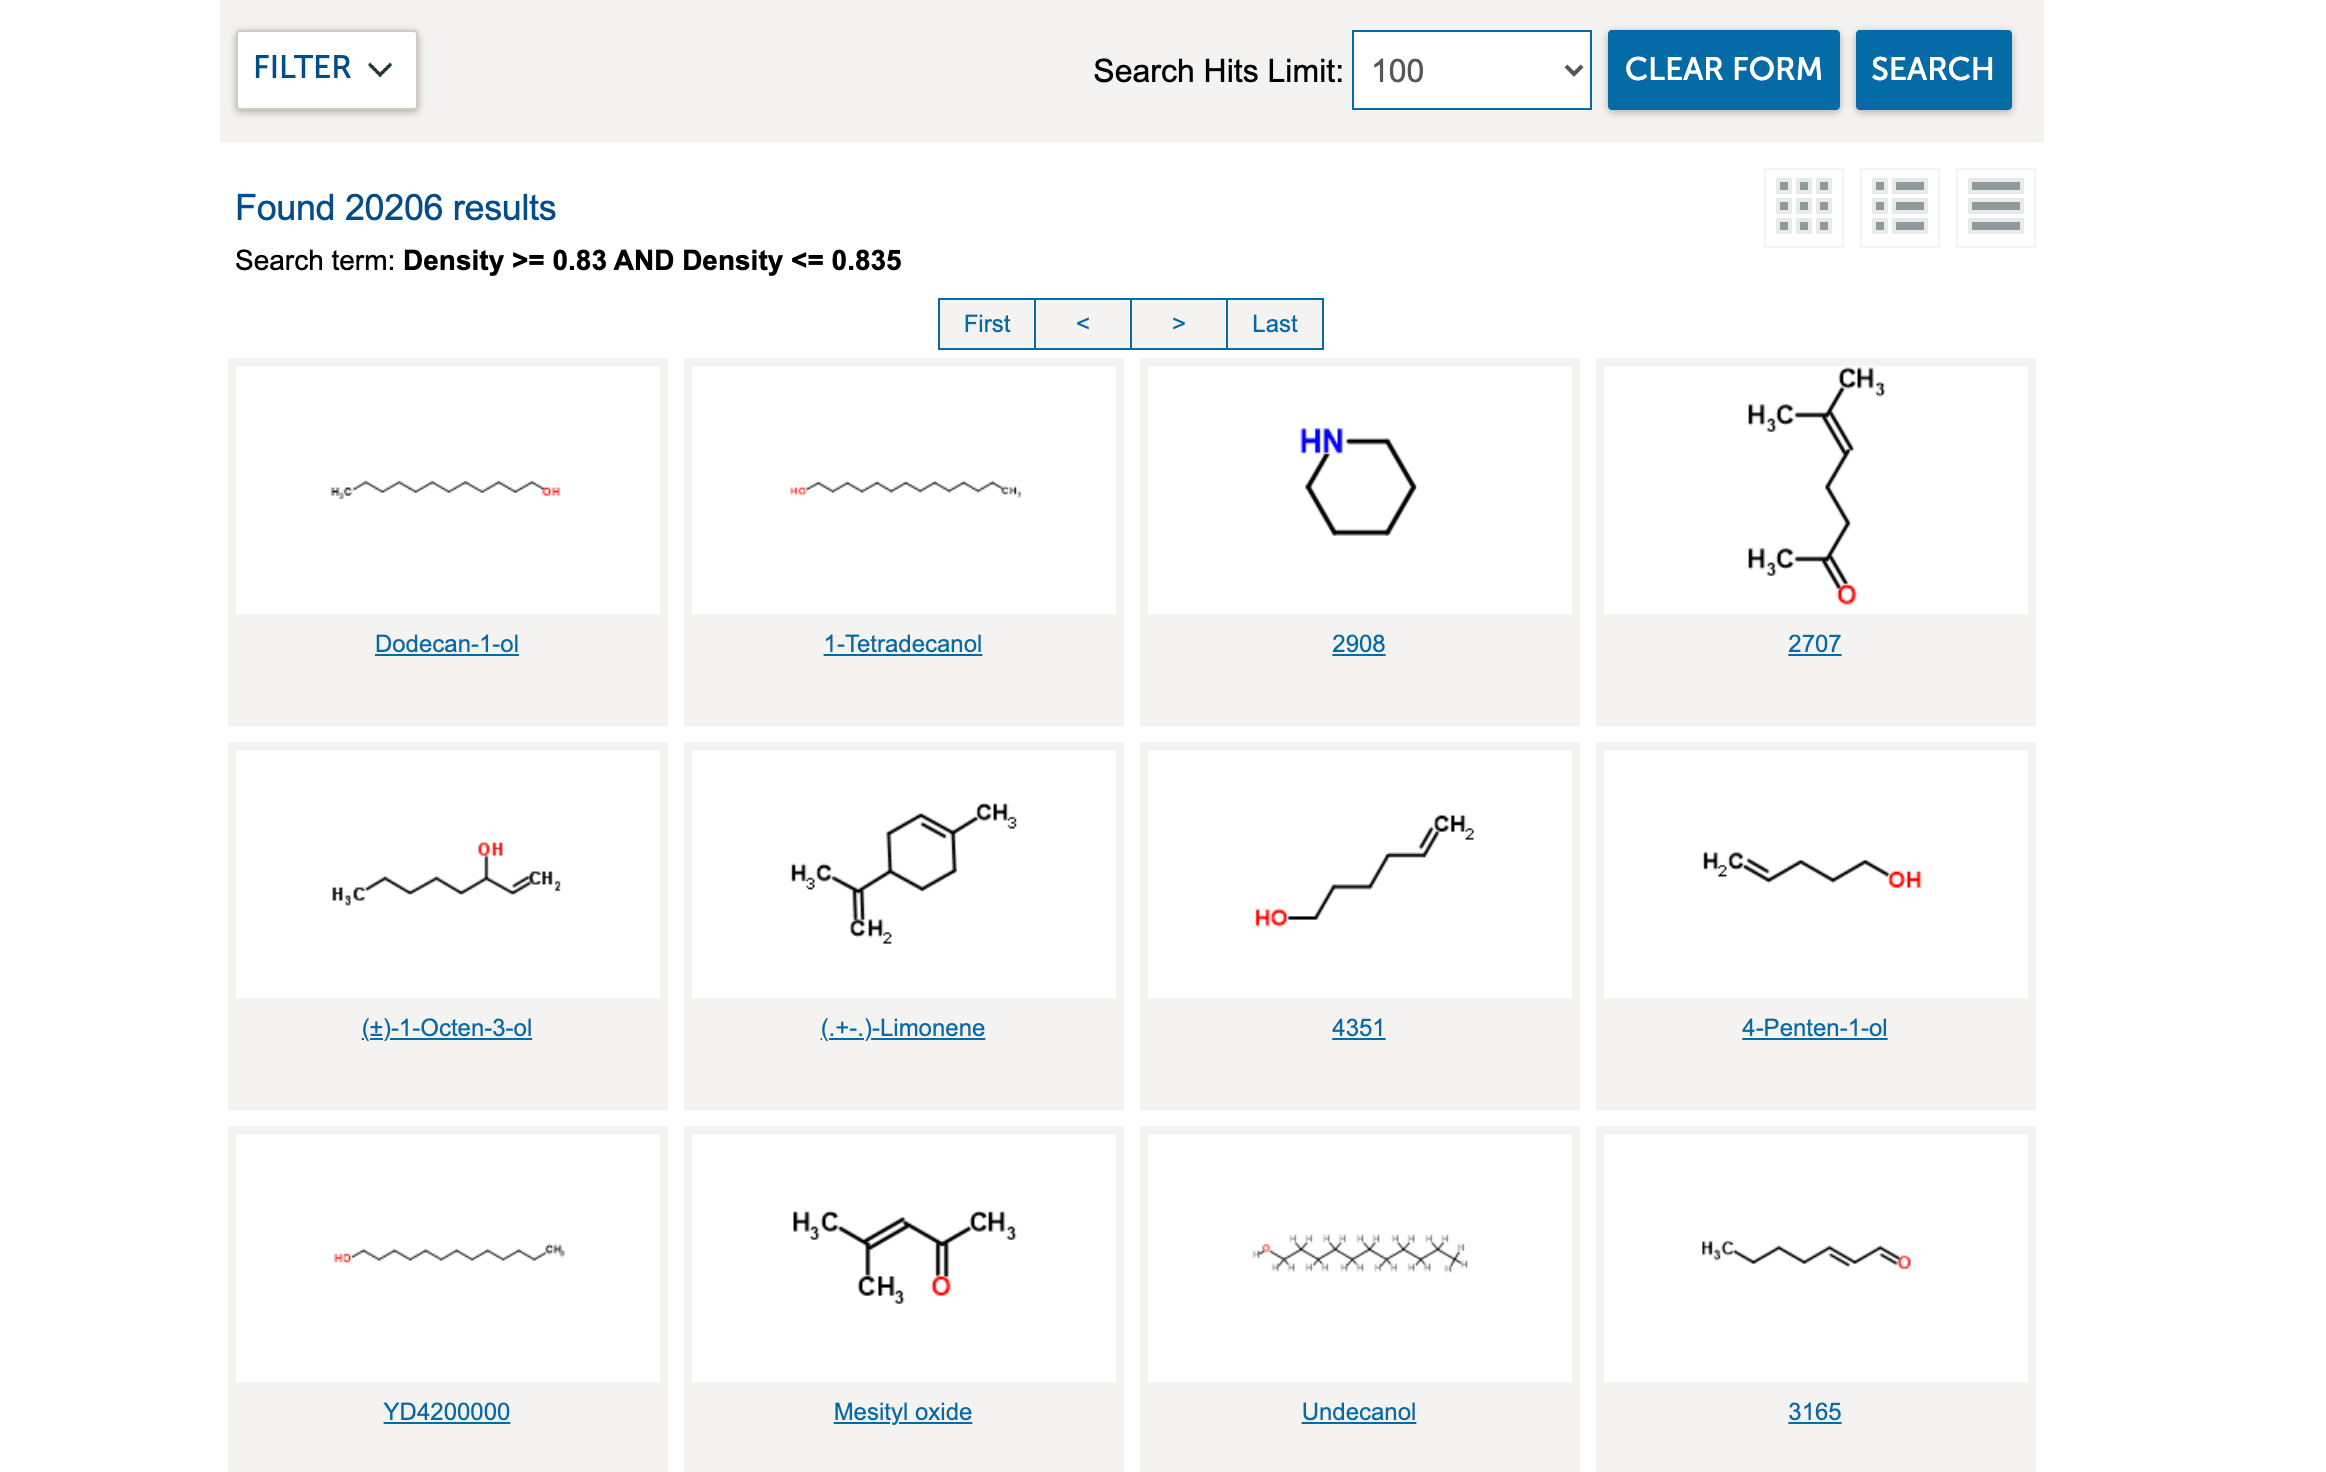This screenshot has width=2326, height=1472.
Task: Open the (.+-.)-Limonene link
Action: [x=903, y=1028]
